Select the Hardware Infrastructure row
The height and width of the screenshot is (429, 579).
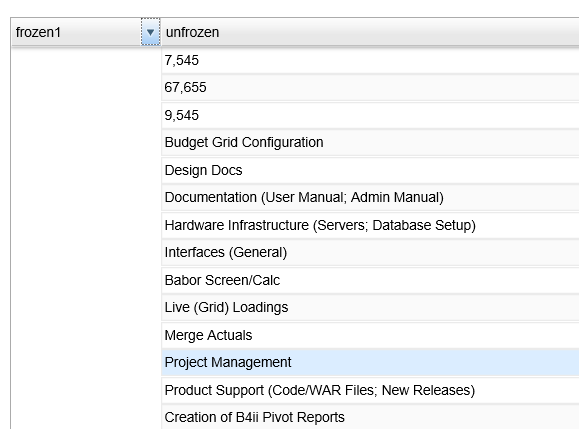pos(370,226)
